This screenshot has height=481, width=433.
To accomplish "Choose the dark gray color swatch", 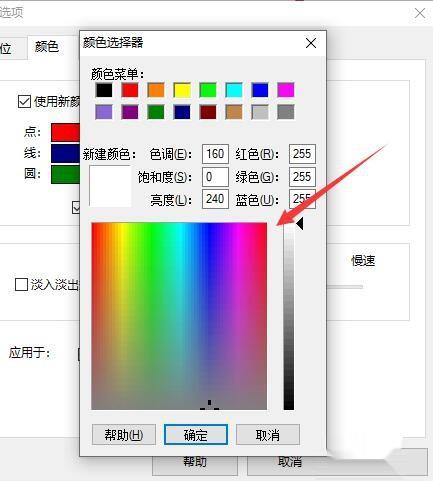I will coord(286,112).
